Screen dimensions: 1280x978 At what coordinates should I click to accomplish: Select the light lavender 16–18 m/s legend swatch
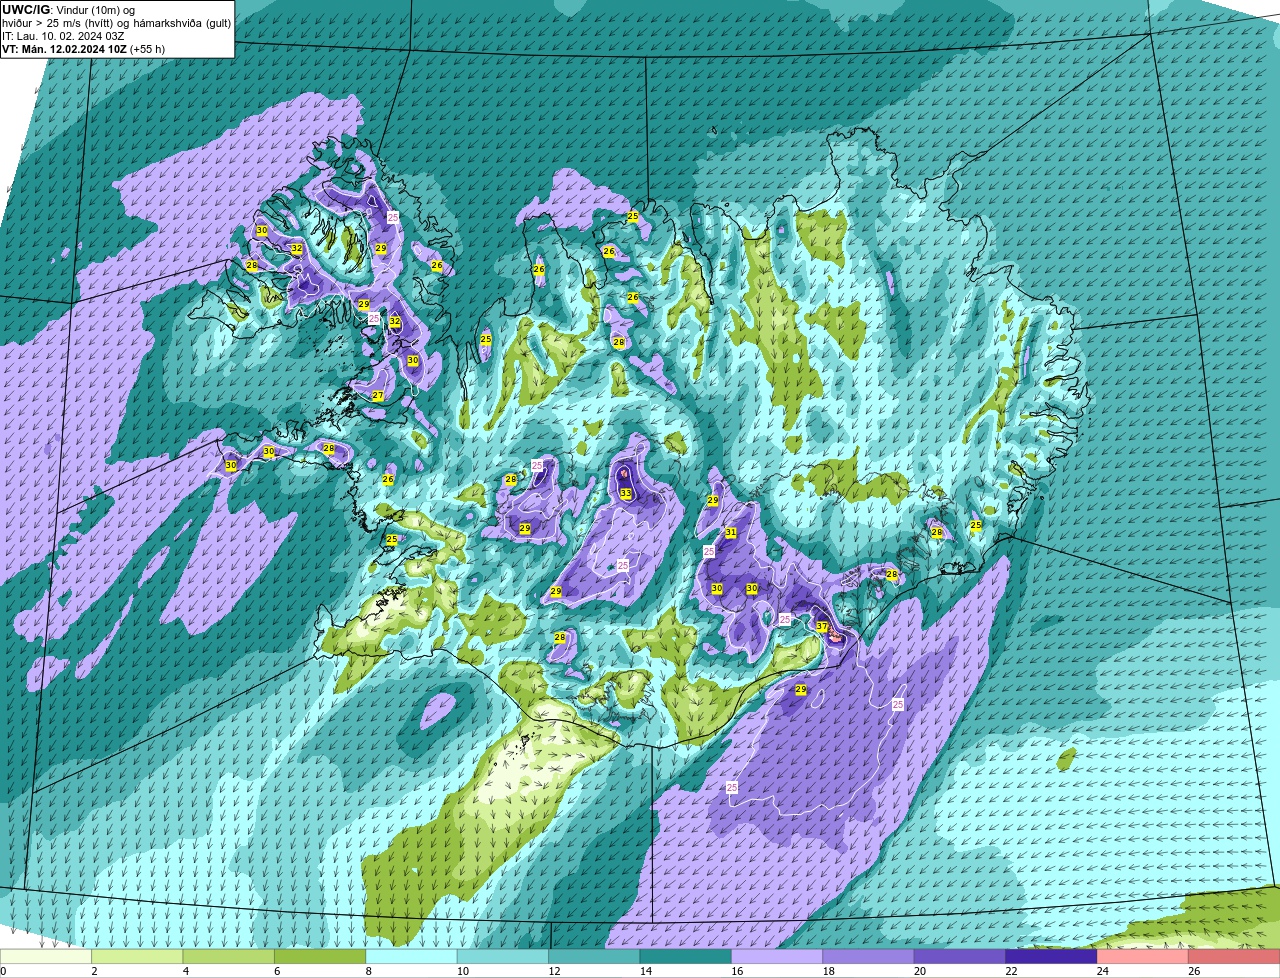click(x=777, y=956)
